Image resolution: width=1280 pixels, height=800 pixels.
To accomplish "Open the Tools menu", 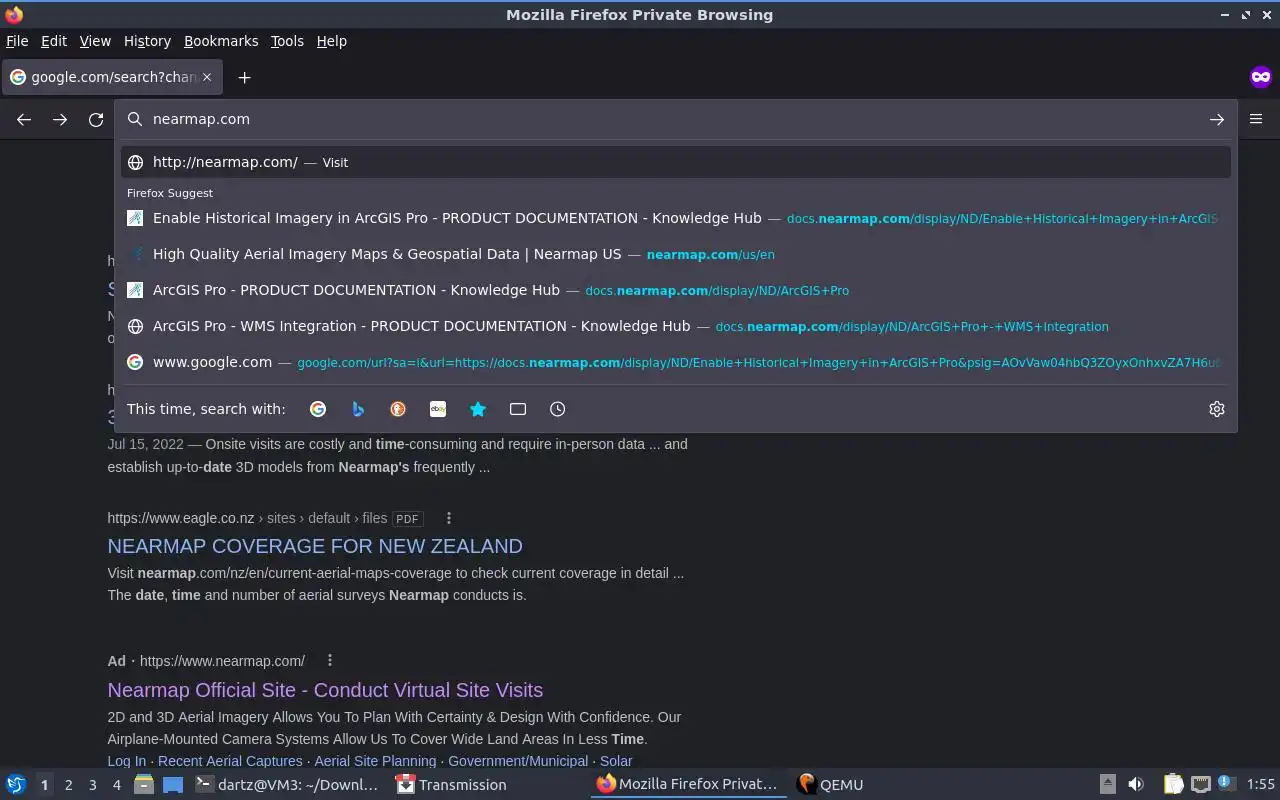I will coord(287,41).
